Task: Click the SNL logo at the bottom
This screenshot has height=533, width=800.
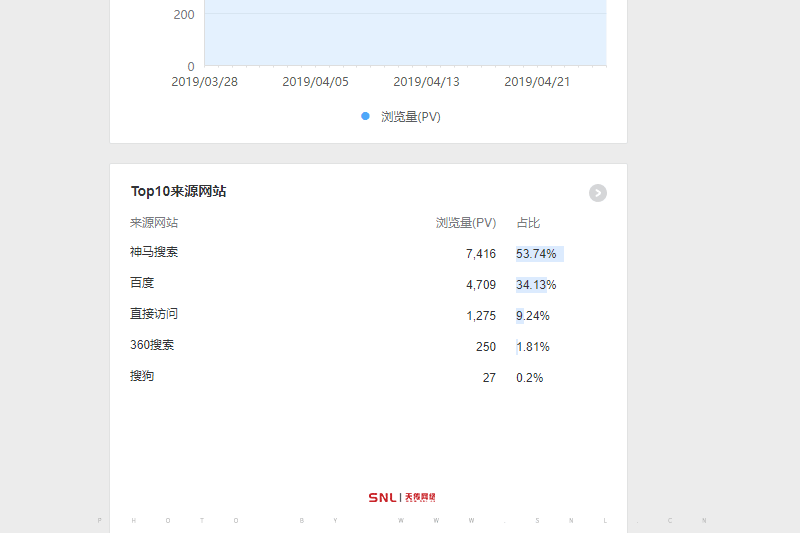Action: pos(402,497)
